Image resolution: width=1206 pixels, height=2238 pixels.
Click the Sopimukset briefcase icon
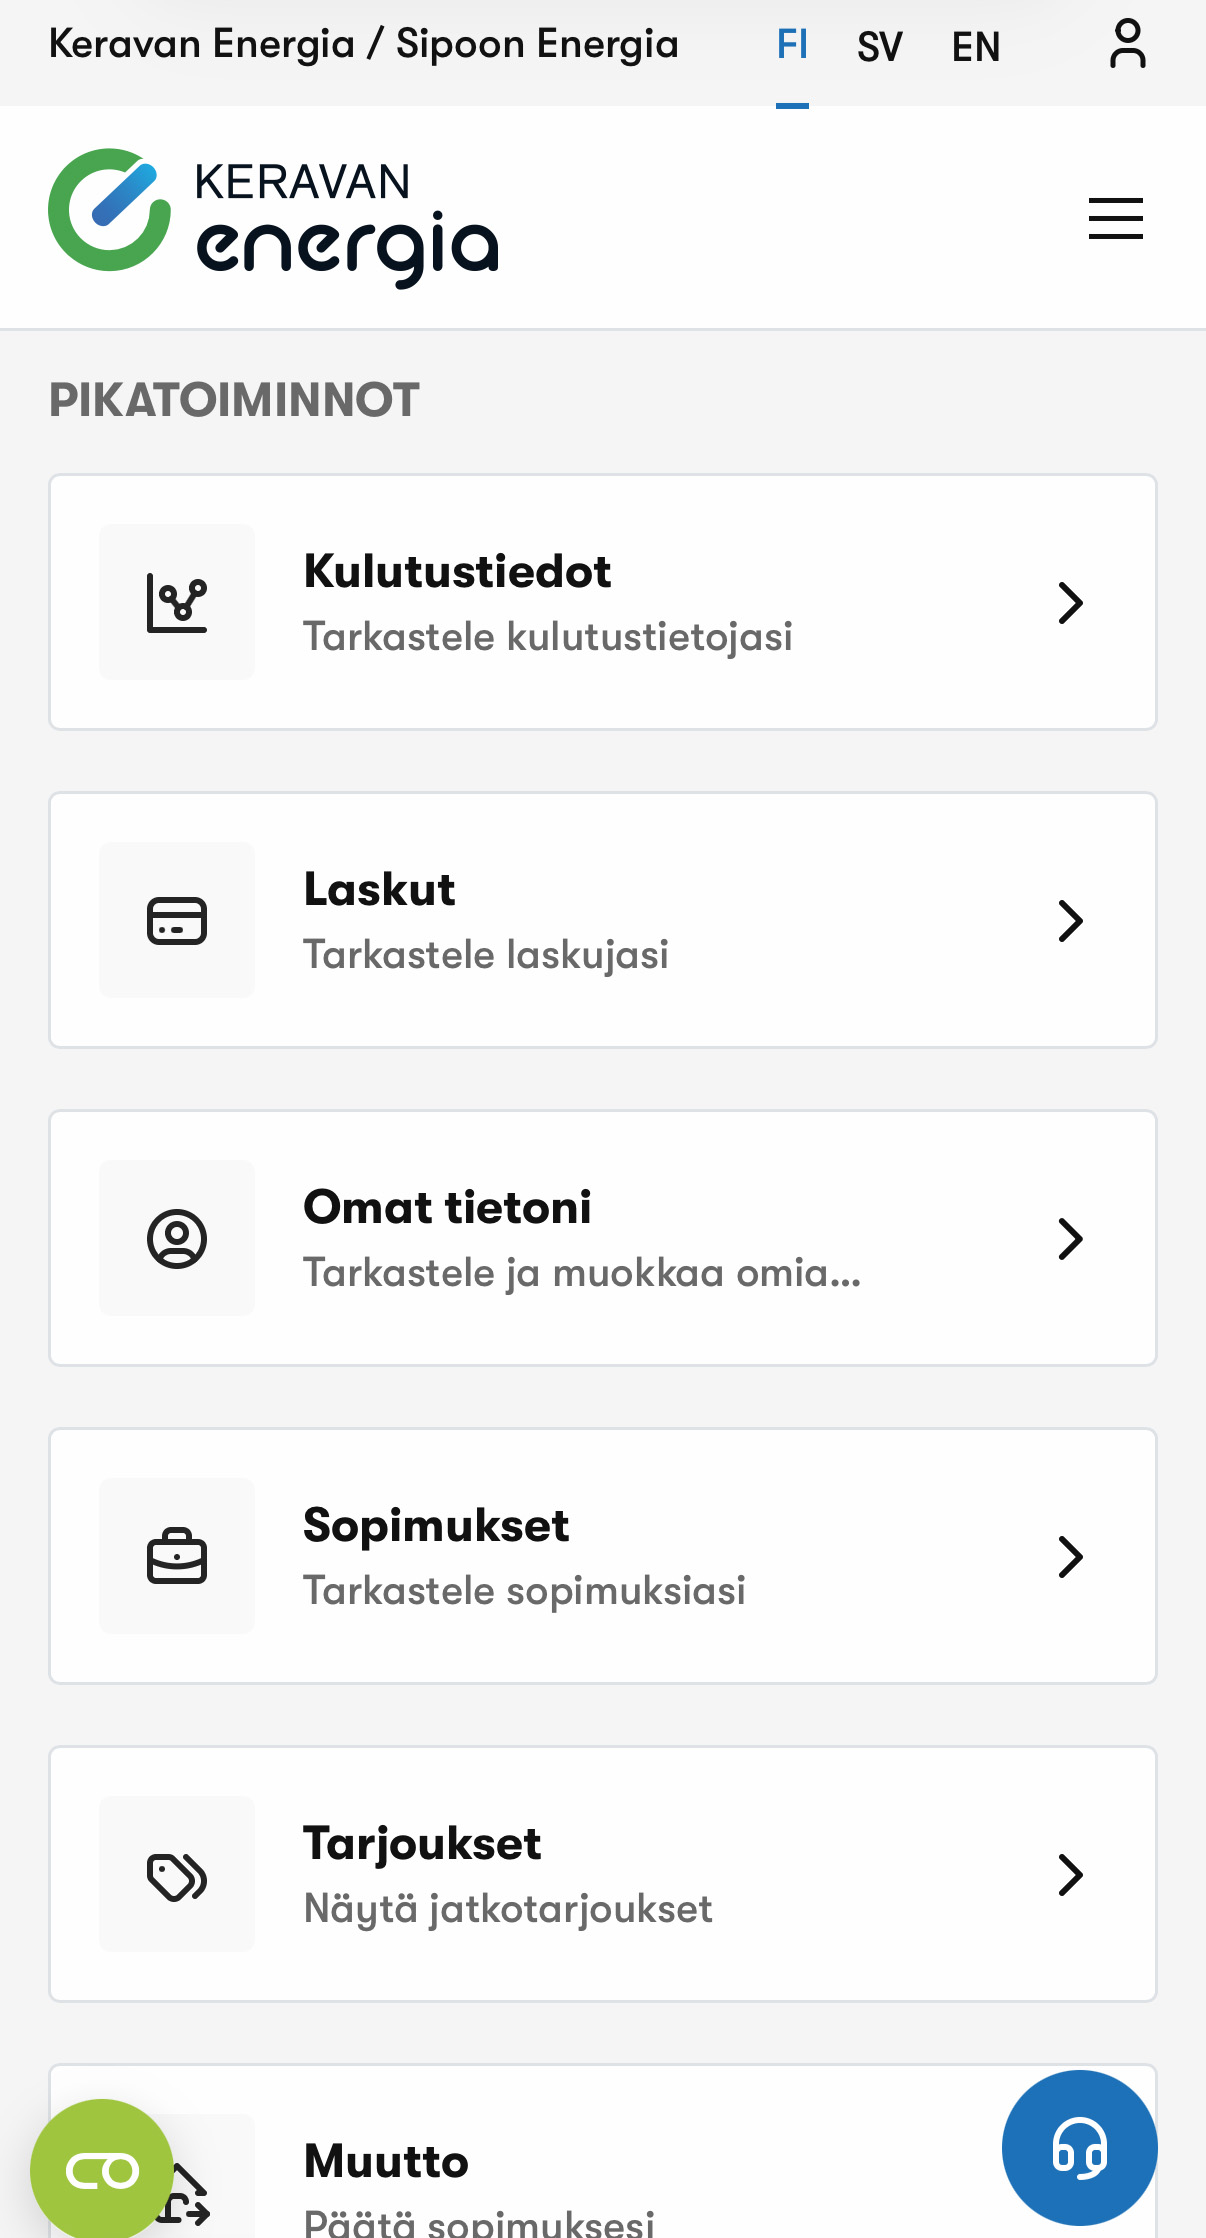(x=177, y=1556)
